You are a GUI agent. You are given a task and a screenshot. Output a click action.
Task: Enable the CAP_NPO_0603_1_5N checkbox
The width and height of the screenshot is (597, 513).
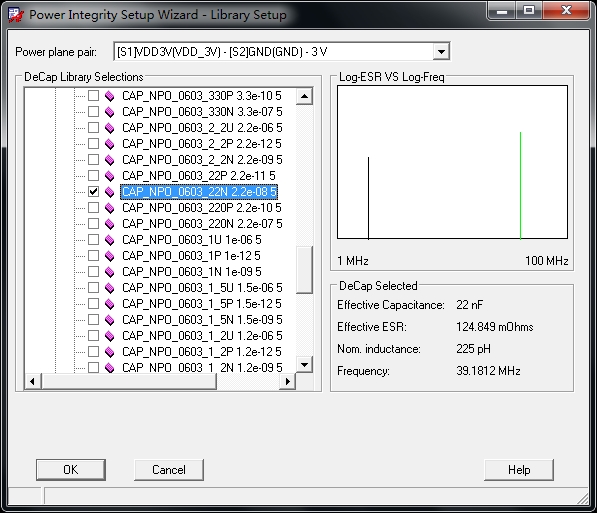click(x=93, y=320)
